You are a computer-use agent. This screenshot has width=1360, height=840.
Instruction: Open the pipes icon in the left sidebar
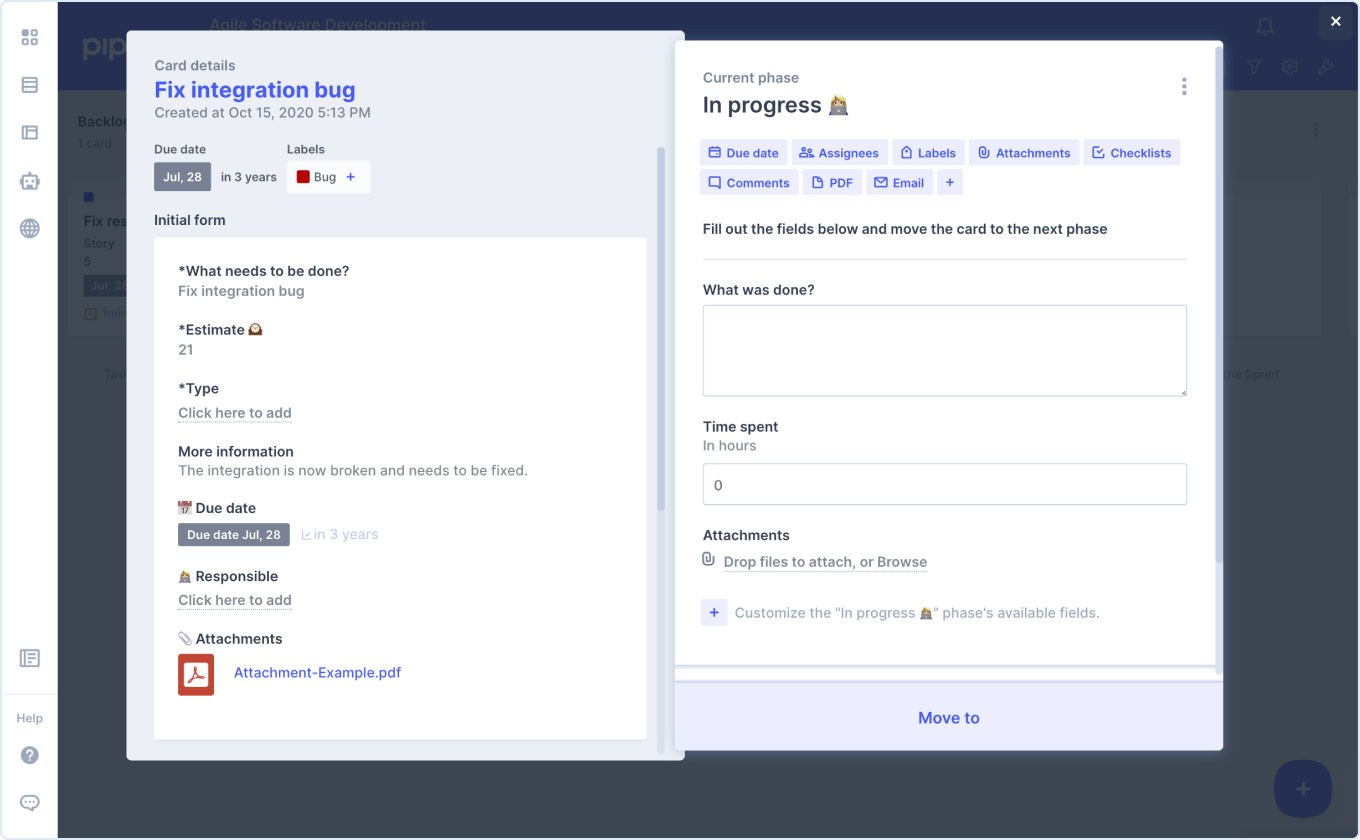29,85
